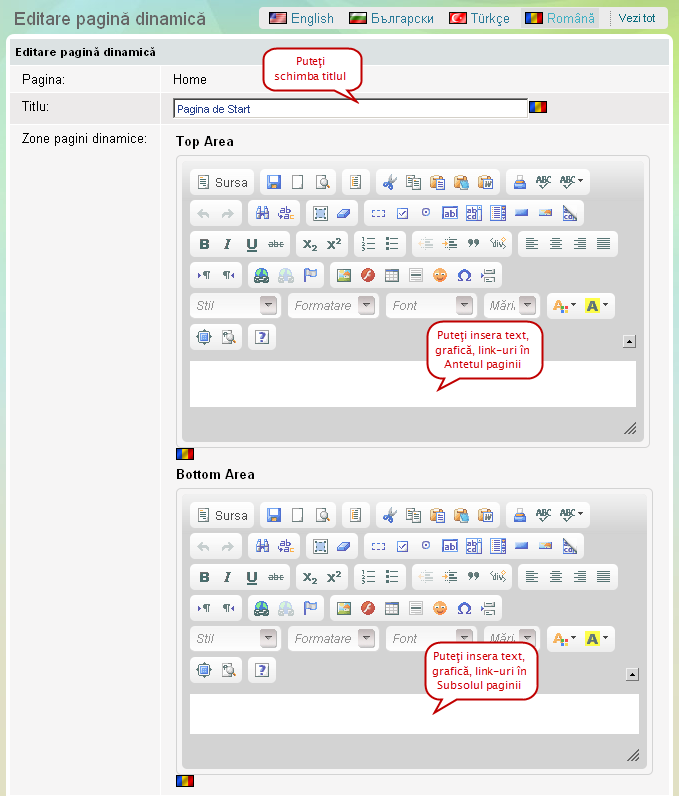Screen dimensions: 679x796
Task: Click the Vezi tot link
Action: [x=637, y=18]
